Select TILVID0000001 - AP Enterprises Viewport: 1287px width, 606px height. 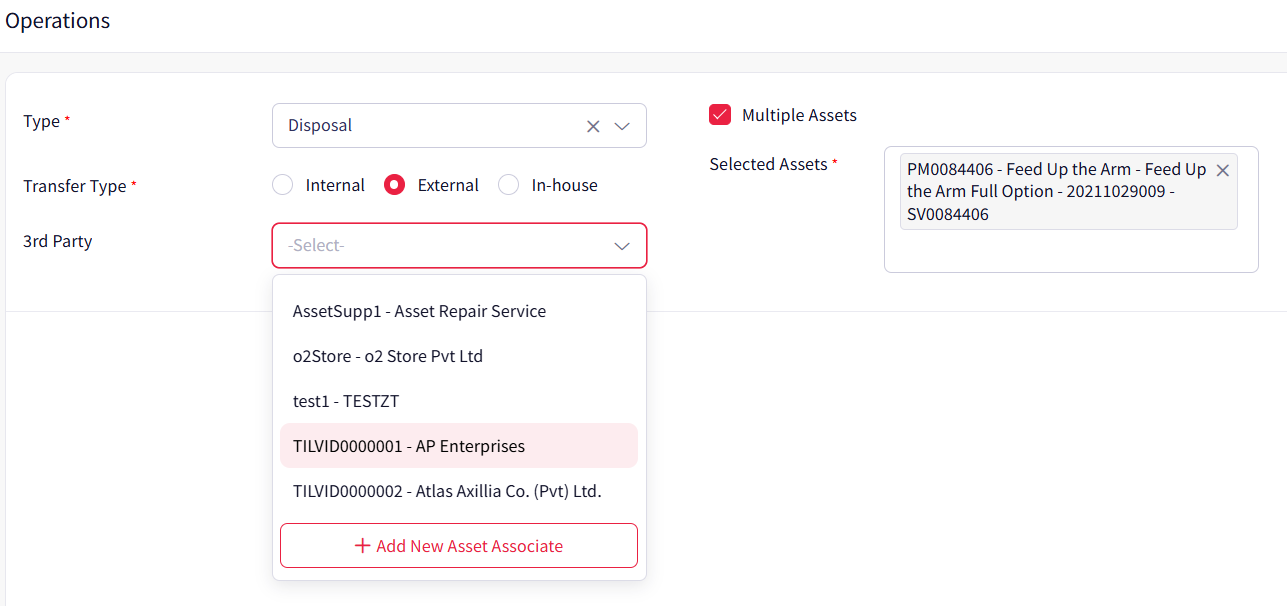click(409, 446)
